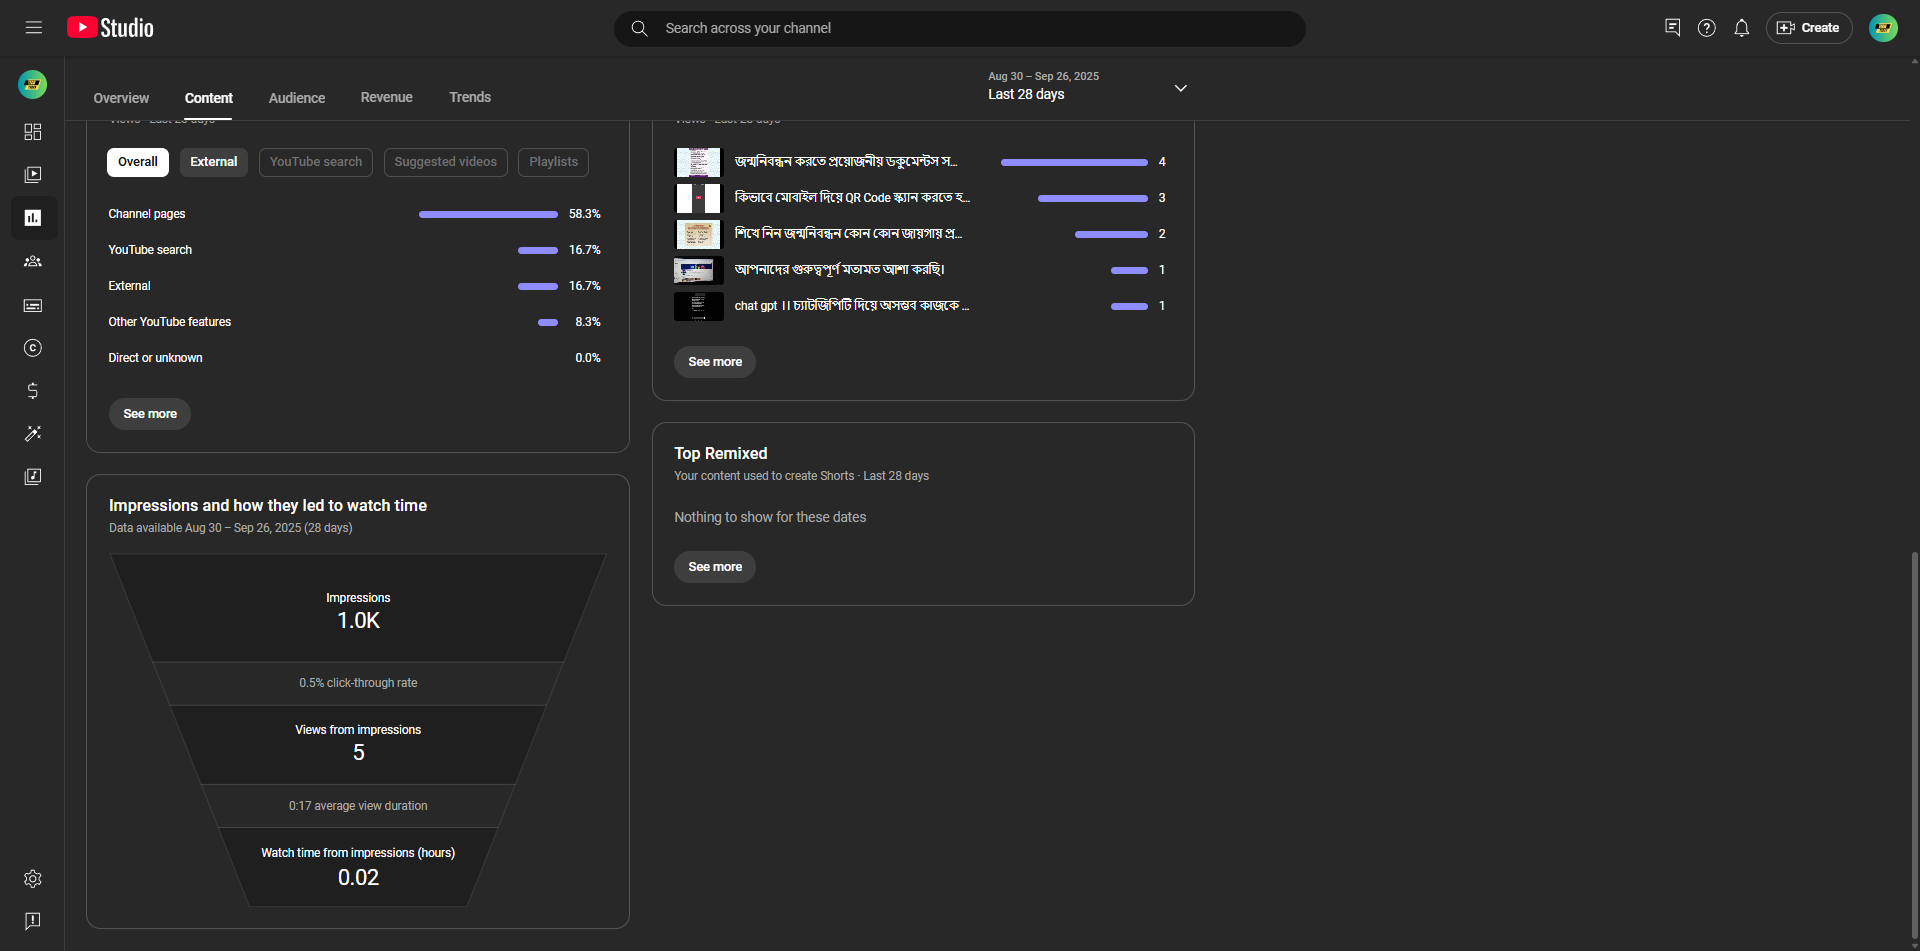
Task: Select the Overall traffic filter chip
Action: coord(137,162)
